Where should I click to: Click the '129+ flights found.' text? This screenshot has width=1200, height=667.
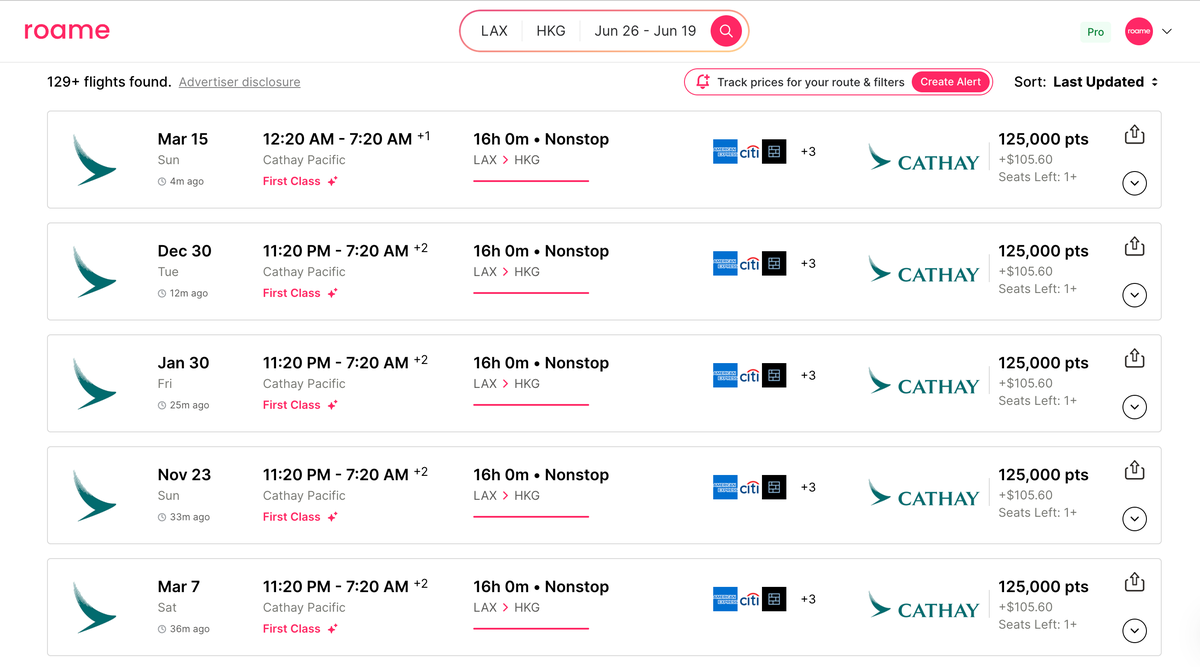[x=109, y=82]
